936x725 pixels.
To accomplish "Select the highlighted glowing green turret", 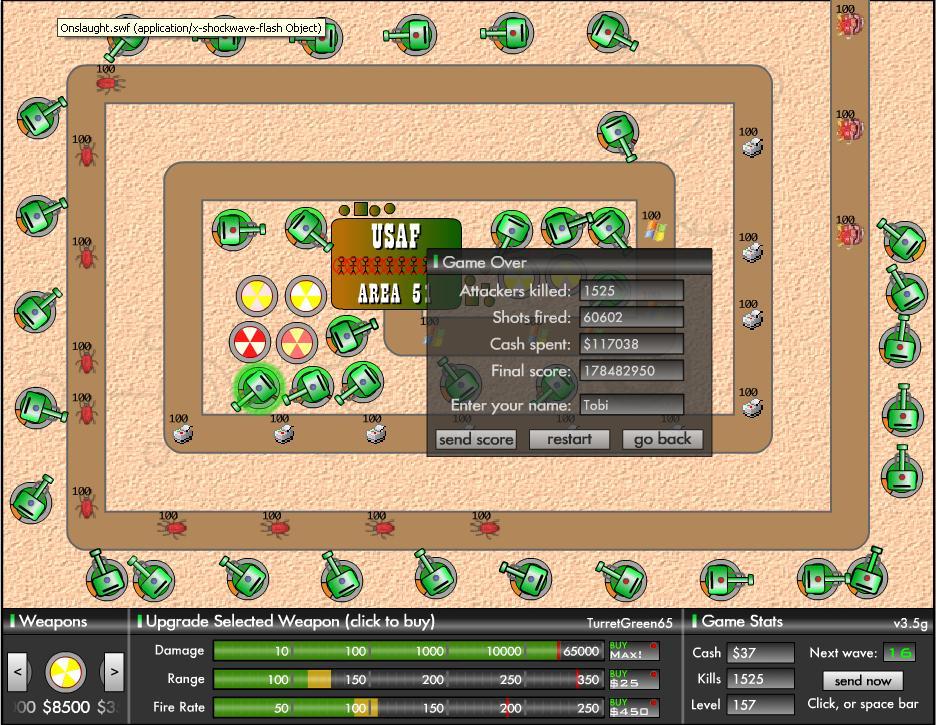I will coord(258,386).
